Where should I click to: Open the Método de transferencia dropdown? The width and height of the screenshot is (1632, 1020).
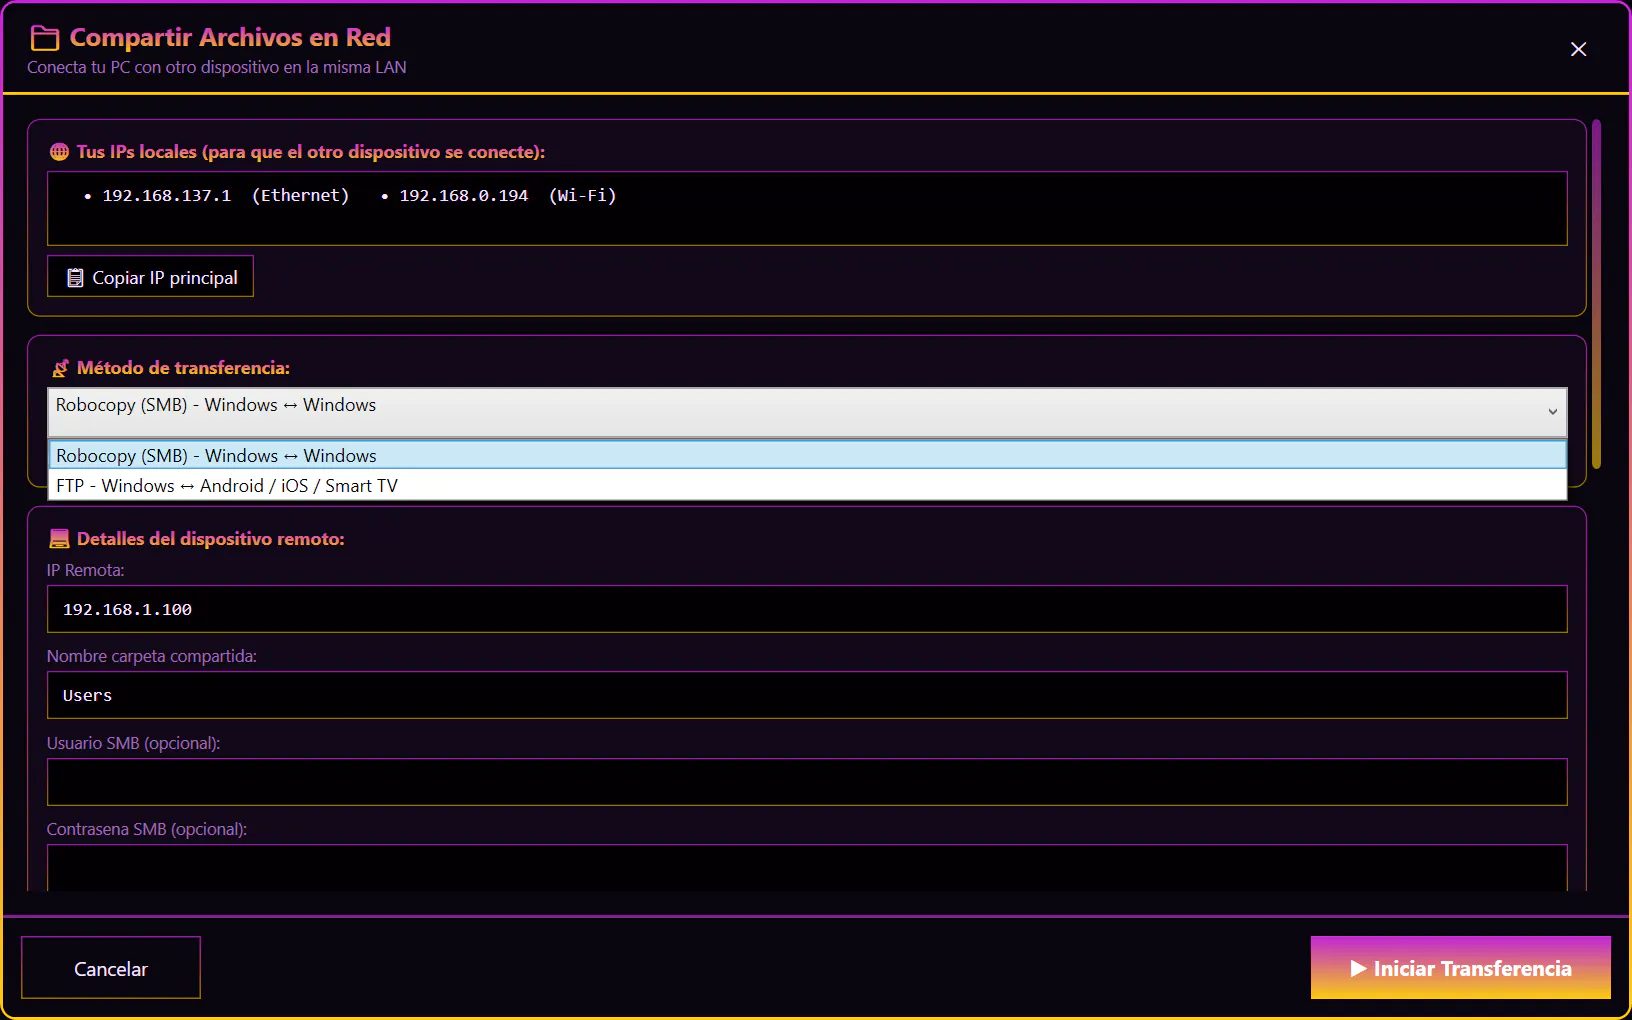pos(807,412)
